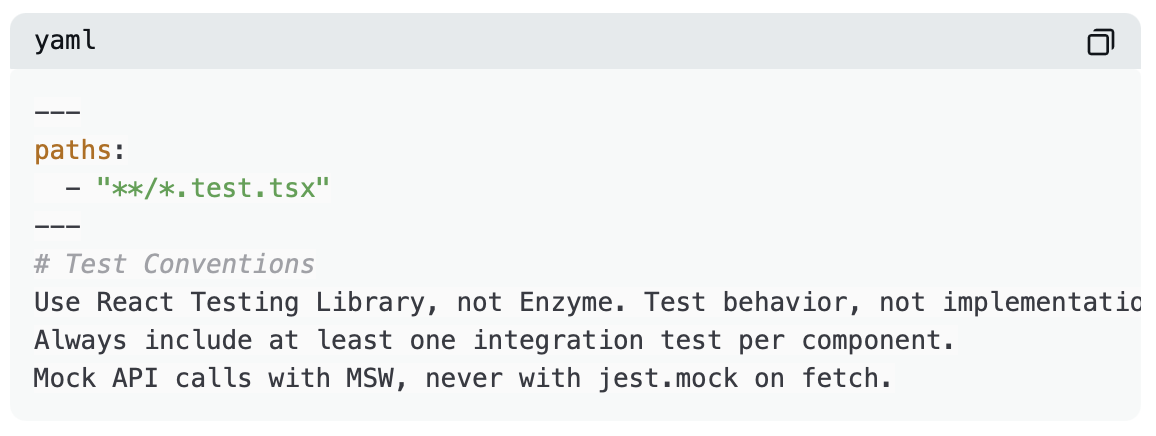
Task: Click the "**/*.test.tsx" glob string
Action: point(213,188)
